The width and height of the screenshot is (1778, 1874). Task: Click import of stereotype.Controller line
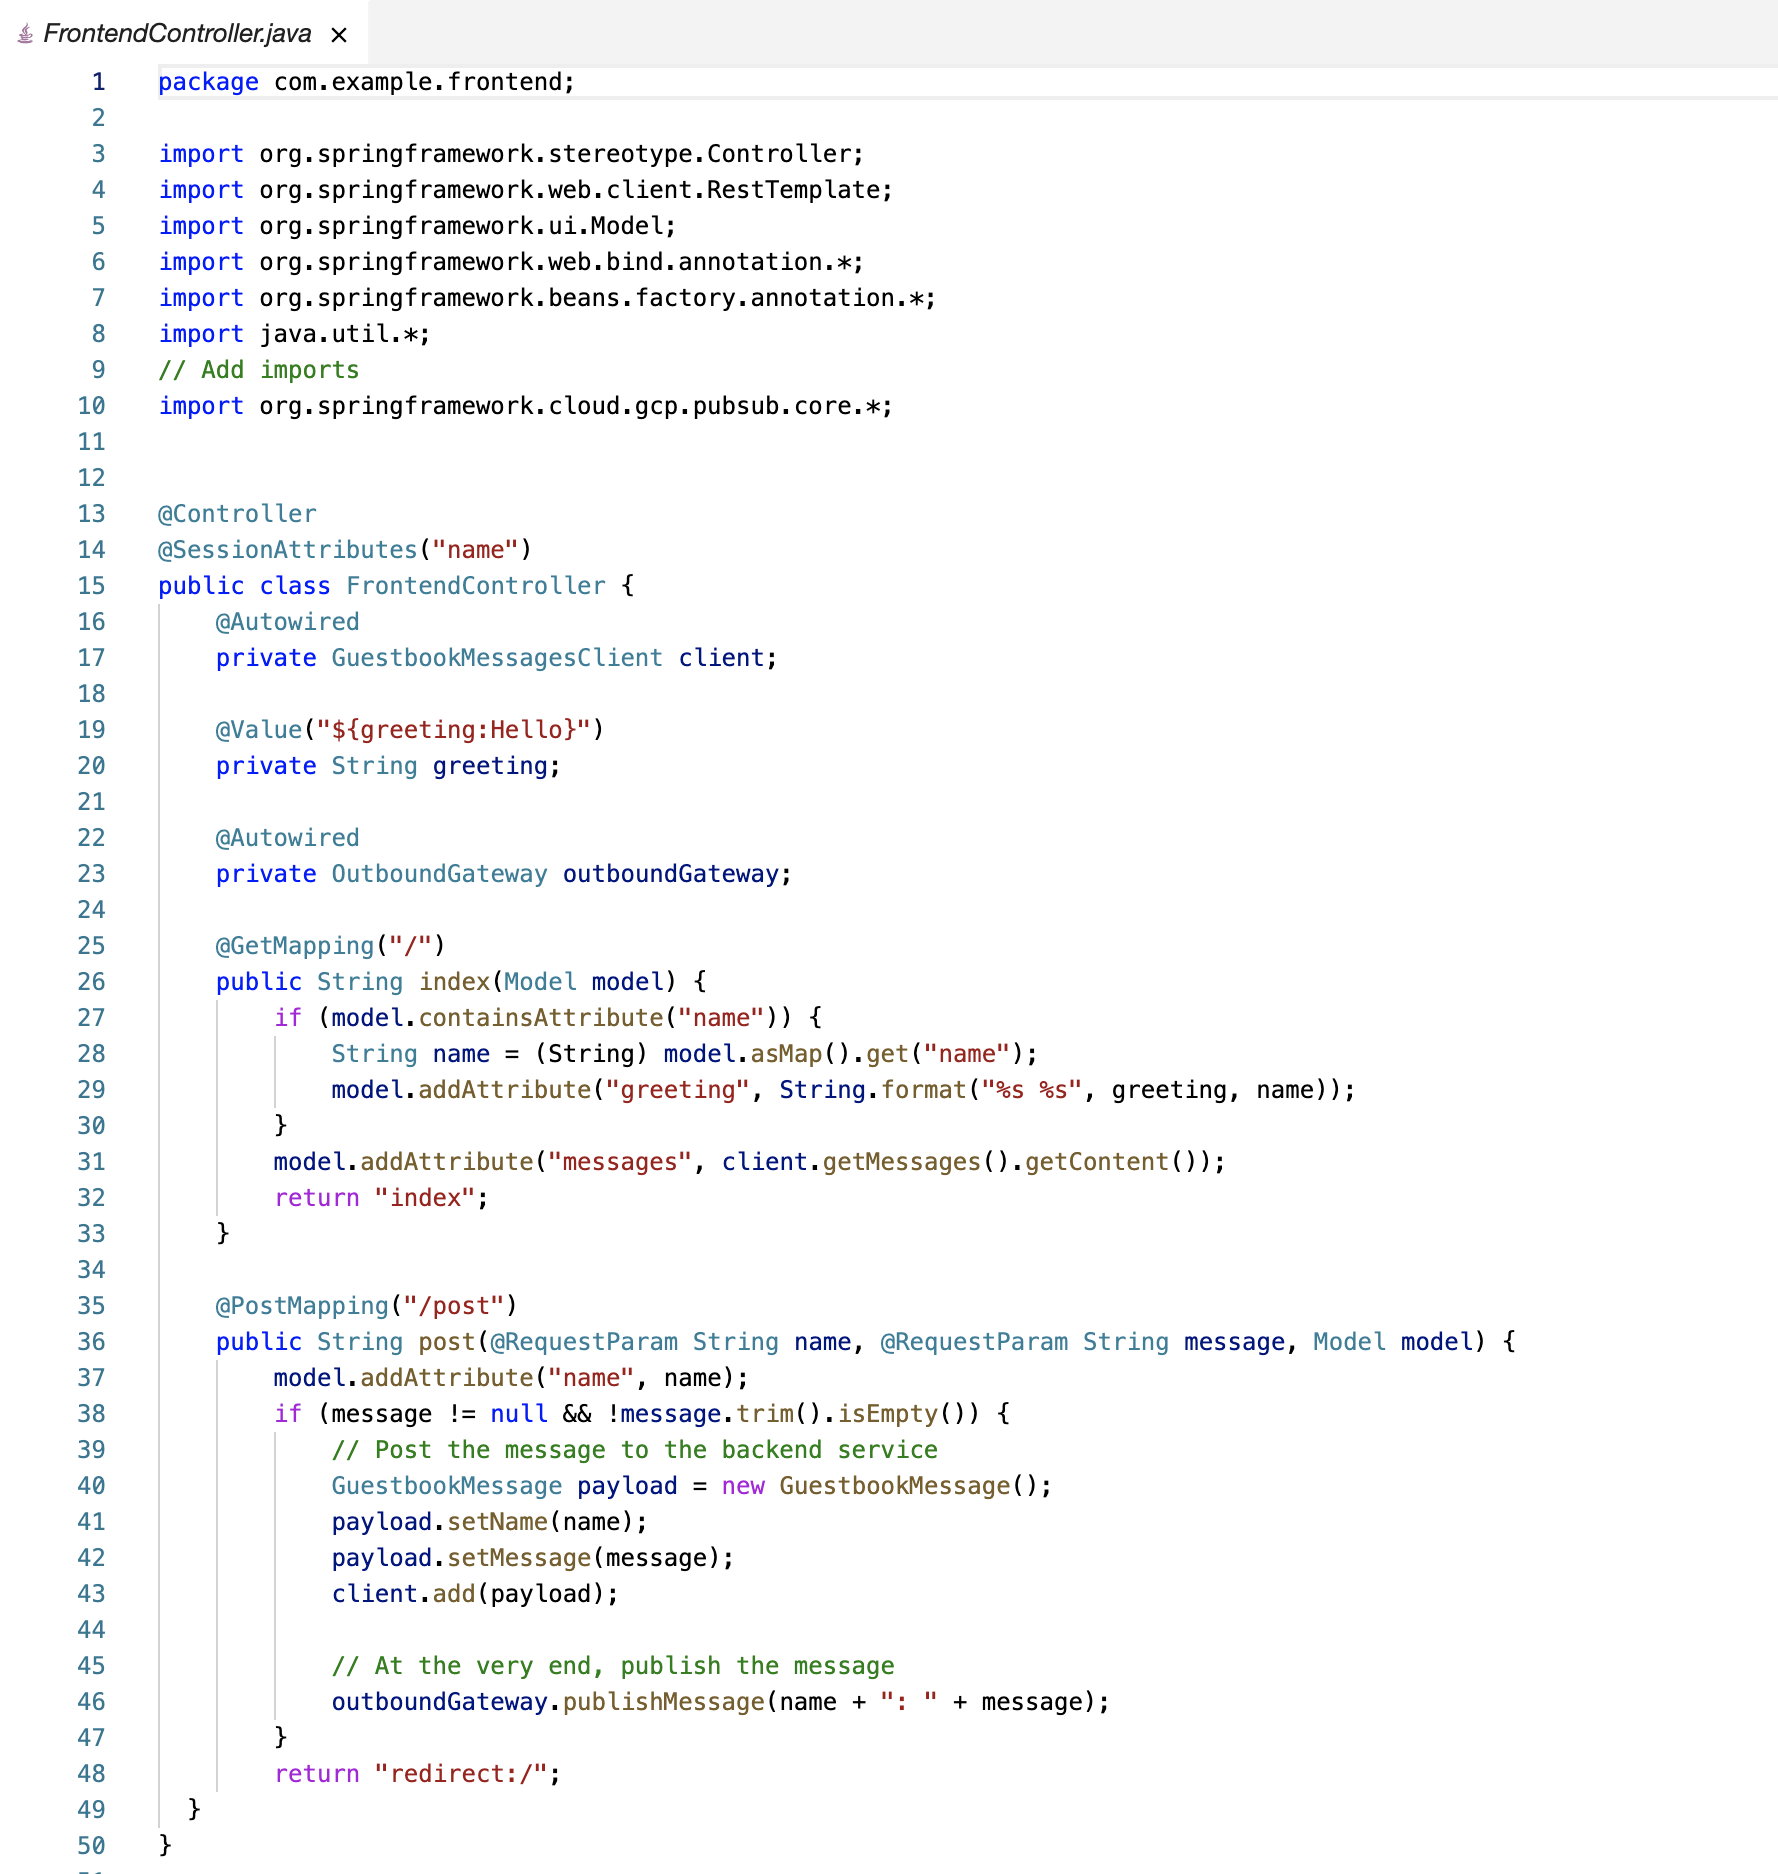511,154
